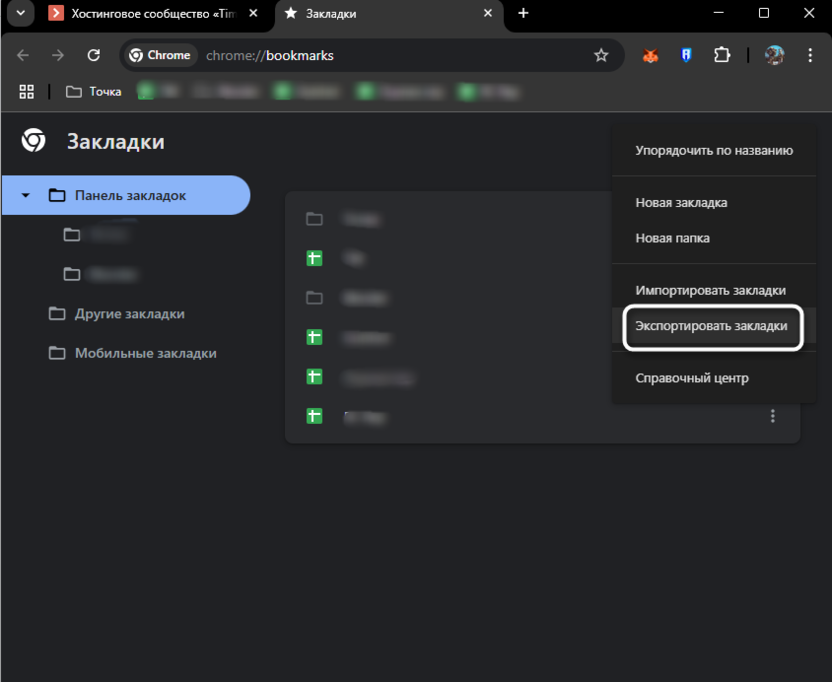Image resolution: width=832 pixels, height=682 pixels.
Task: Open more actions for last bookmark row
Action: click(x=773, y=416)
